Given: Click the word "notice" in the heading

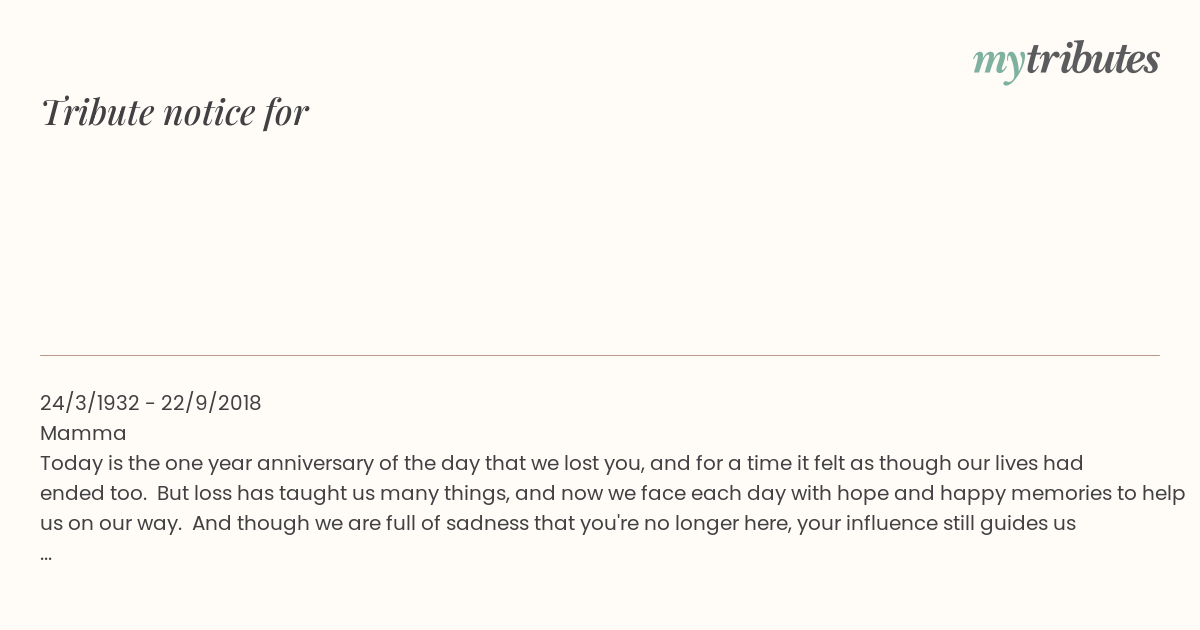Looking at the screenshot, I should (x=208, y=113).
